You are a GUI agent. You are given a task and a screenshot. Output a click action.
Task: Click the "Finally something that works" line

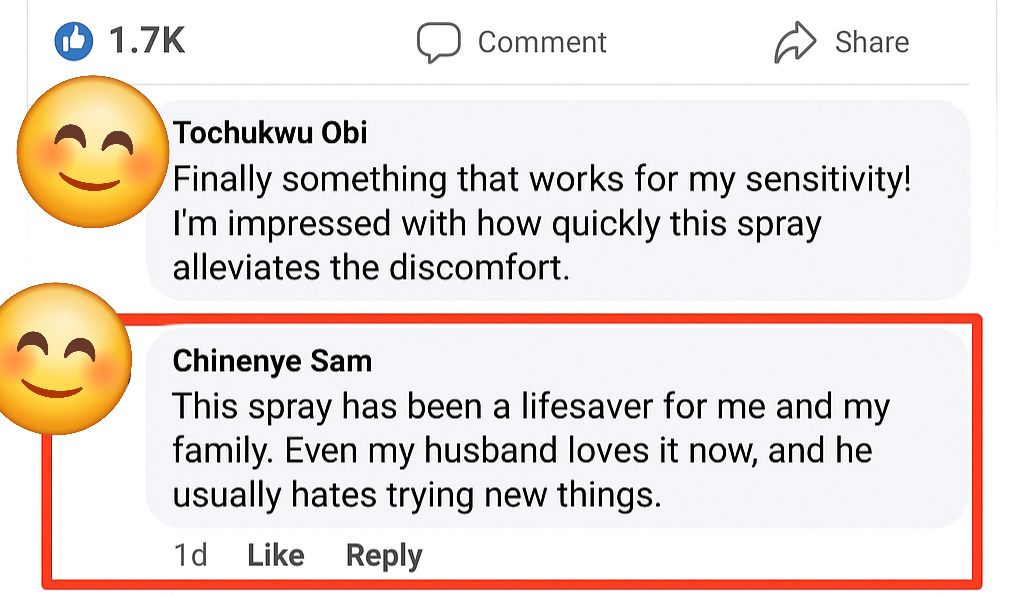[x=541, y=179]
